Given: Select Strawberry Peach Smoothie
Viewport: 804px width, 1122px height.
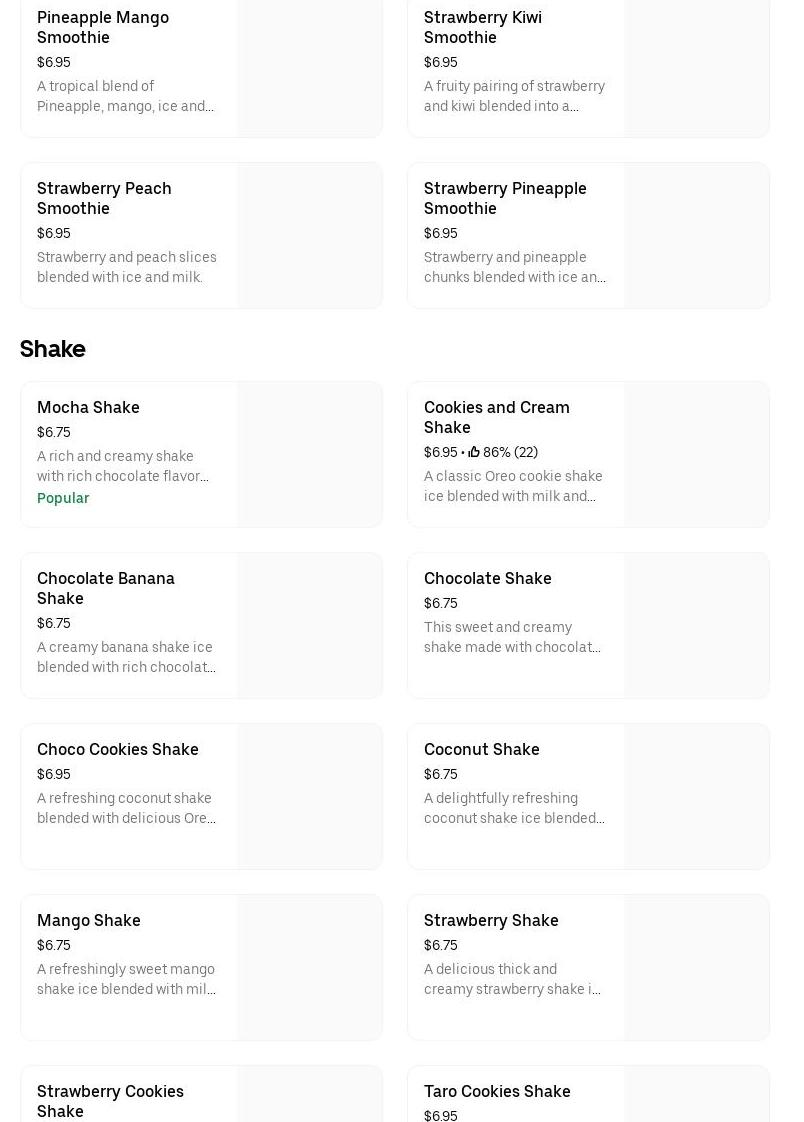Looking at the screenshot, I should (104, 198).
